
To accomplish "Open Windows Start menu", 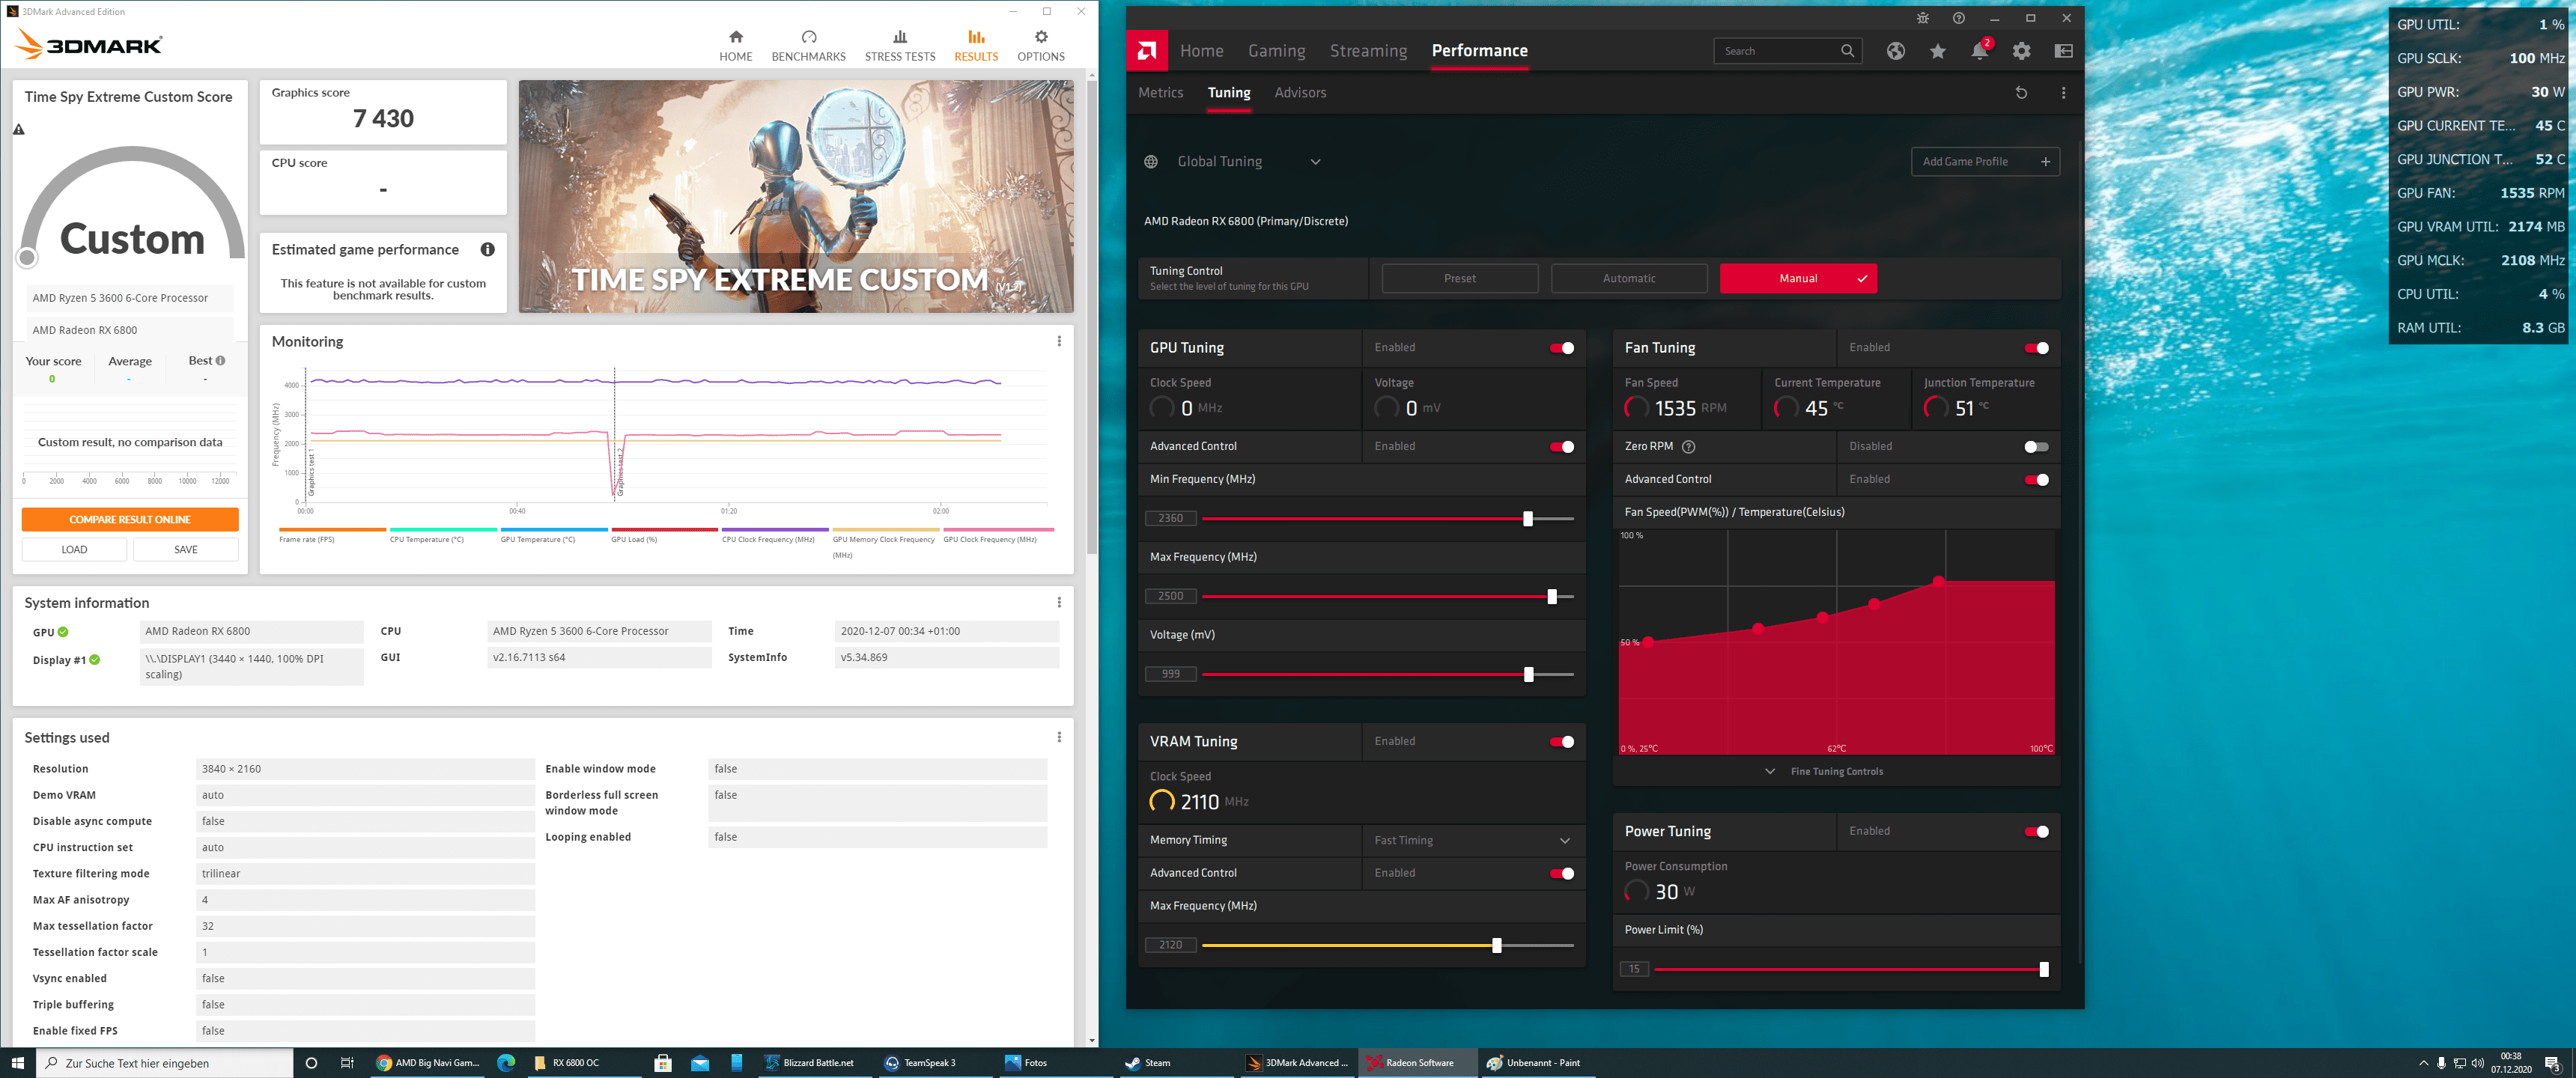I will [x=17, y=1063].
